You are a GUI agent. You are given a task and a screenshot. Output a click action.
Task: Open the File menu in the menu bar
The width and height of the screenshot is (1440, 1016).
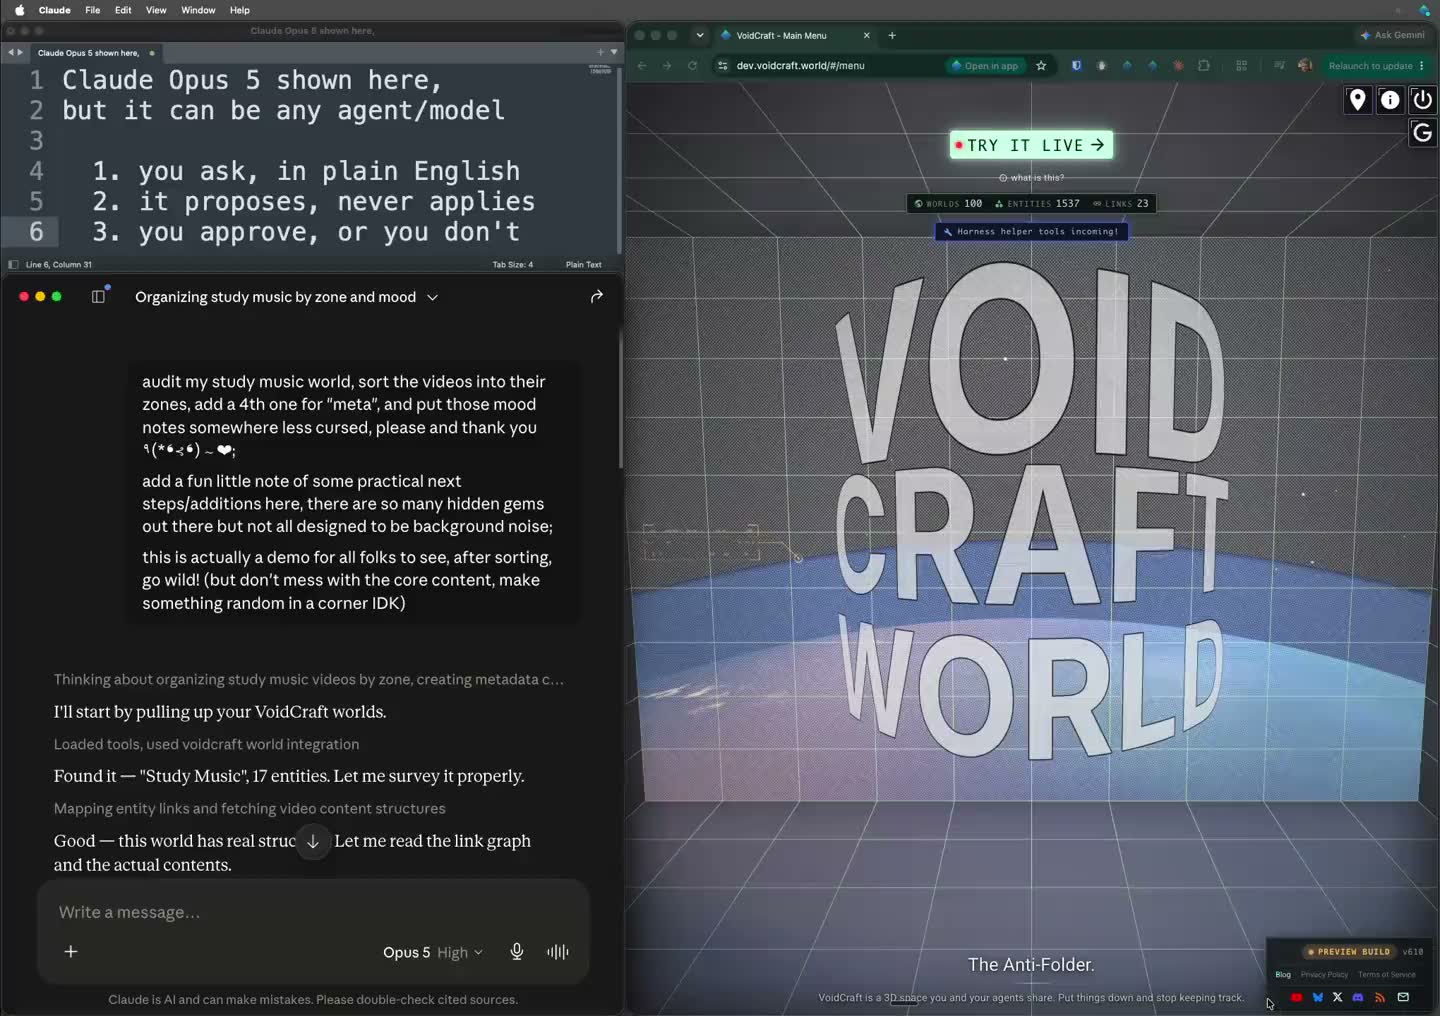93,10
